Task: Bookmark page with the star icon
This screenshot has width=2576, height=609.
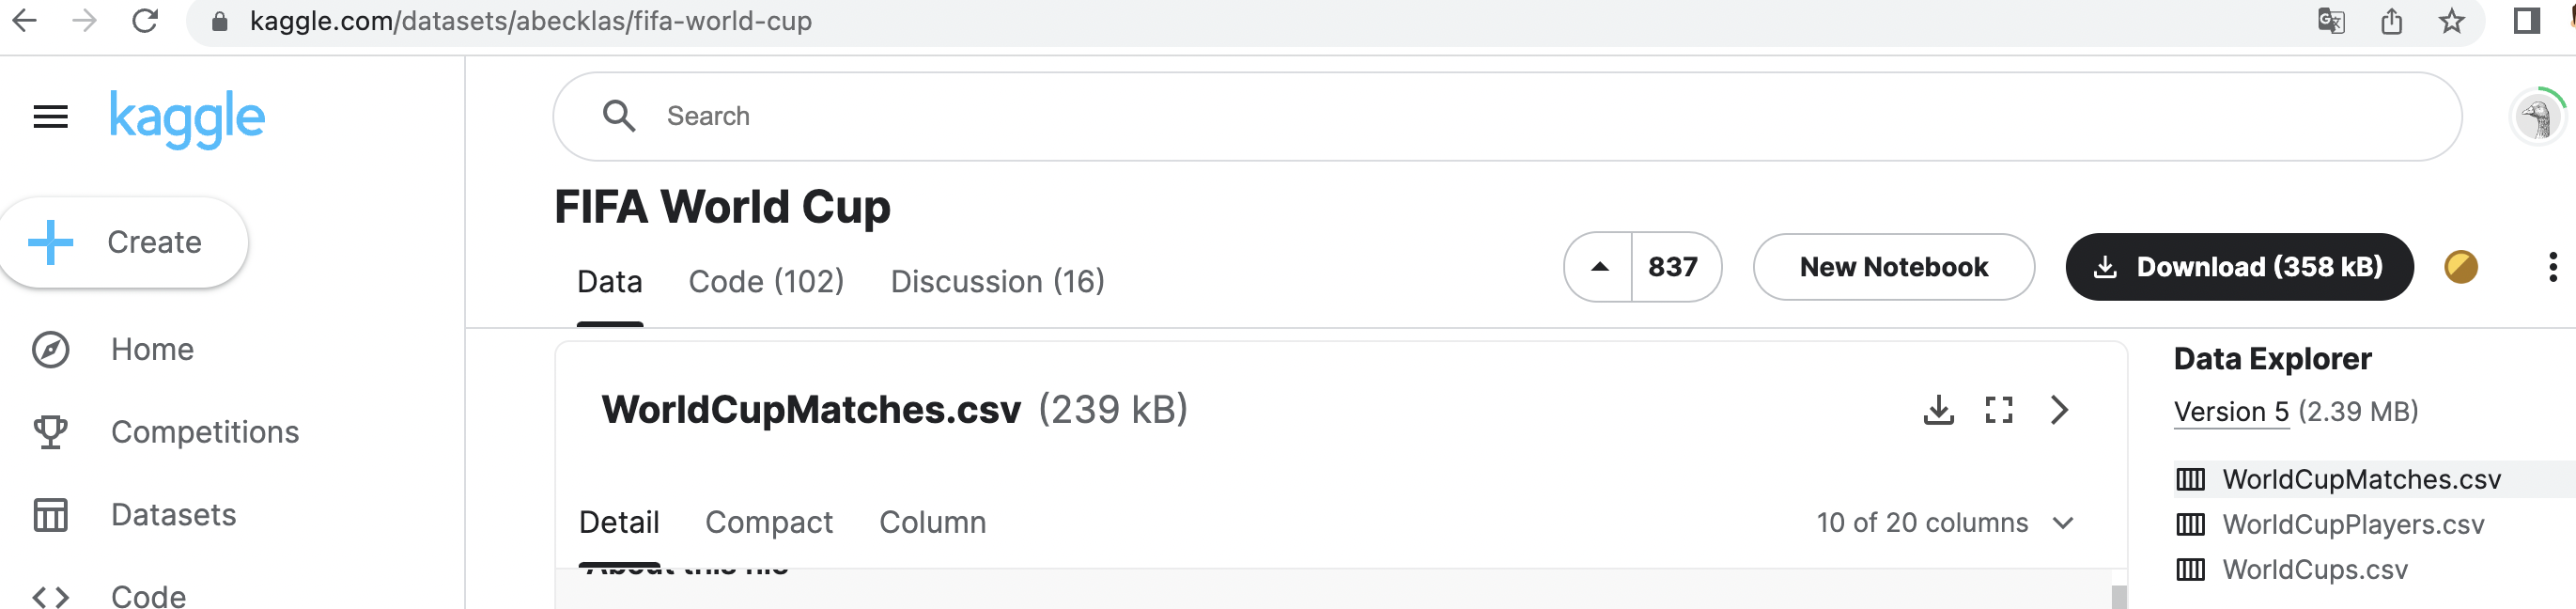Action: pyautogui.click(x=2451, y=21)
